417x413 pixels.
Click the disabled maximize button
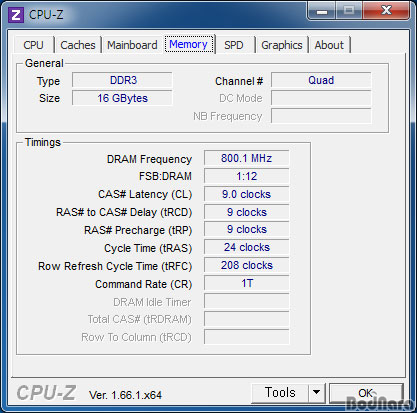point(349,11)
